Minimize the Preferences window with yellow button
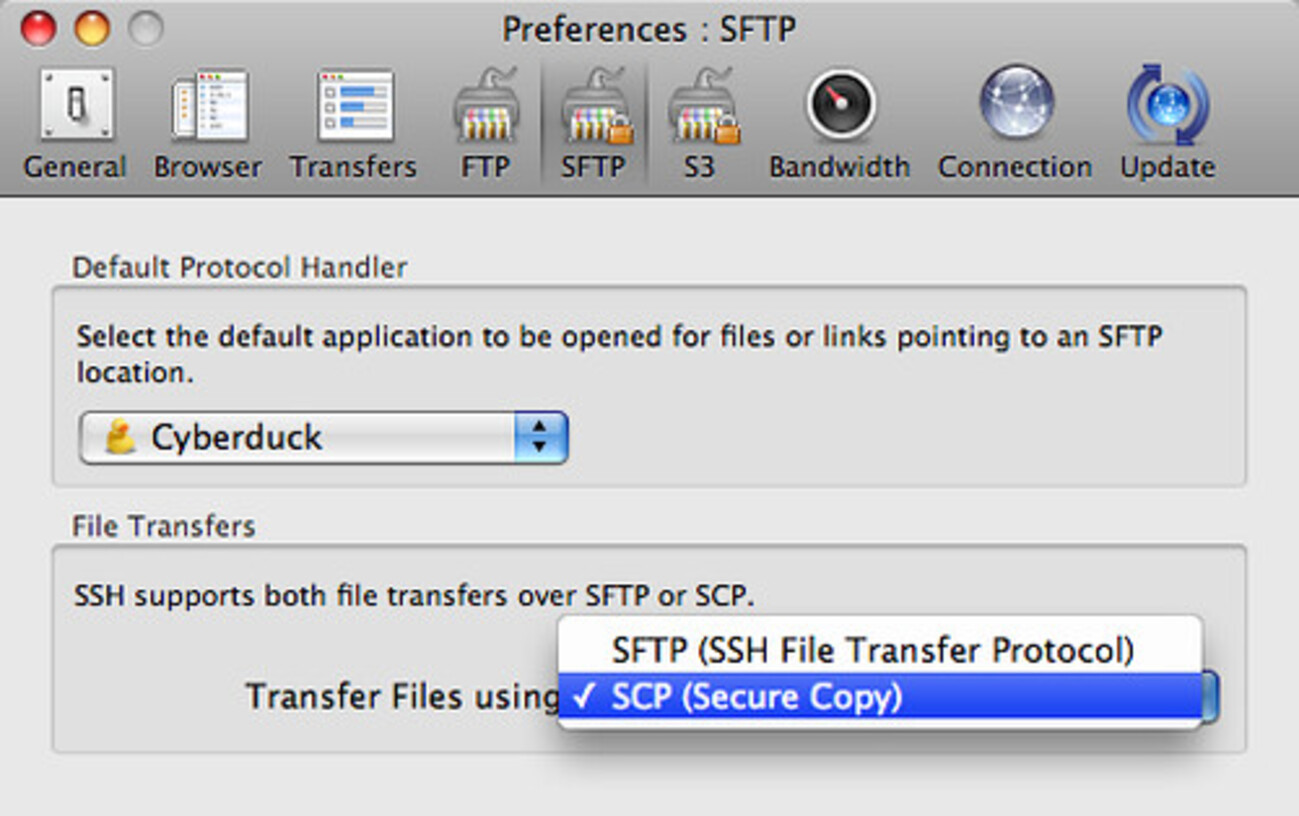This screenshot has height=816, width=1299. point(92,29)
